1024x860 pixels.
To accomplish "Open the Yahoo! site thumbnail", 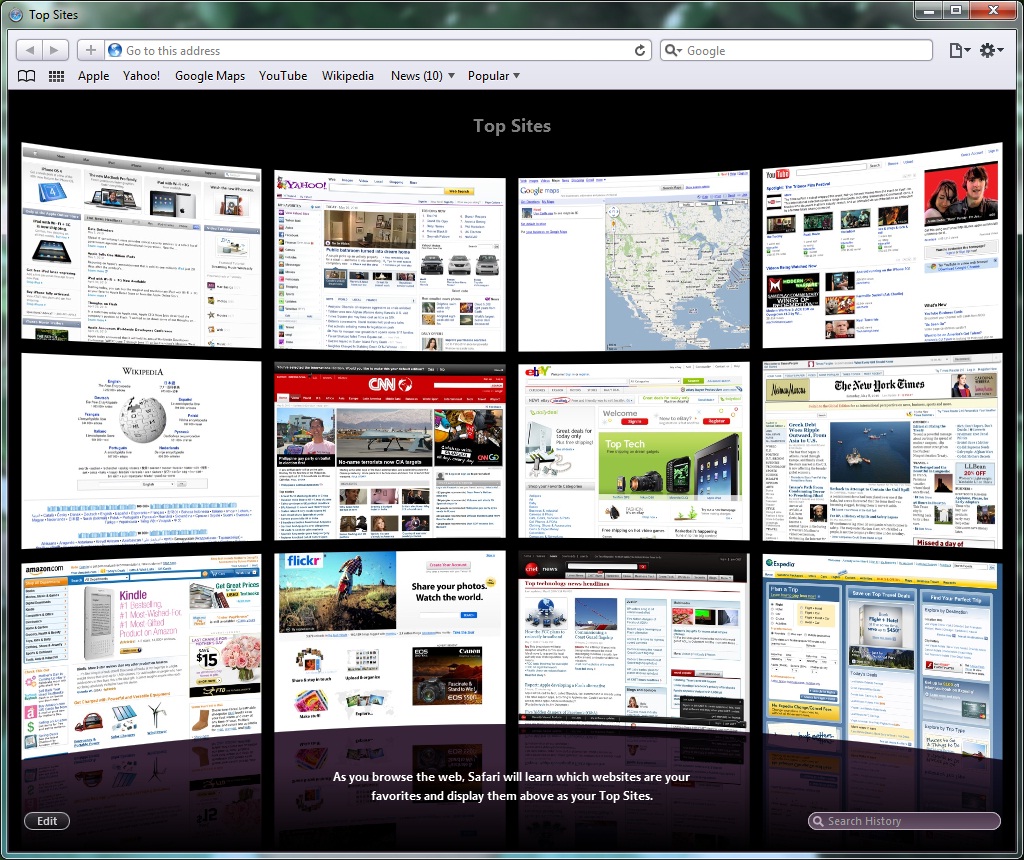I will [390, 260].
